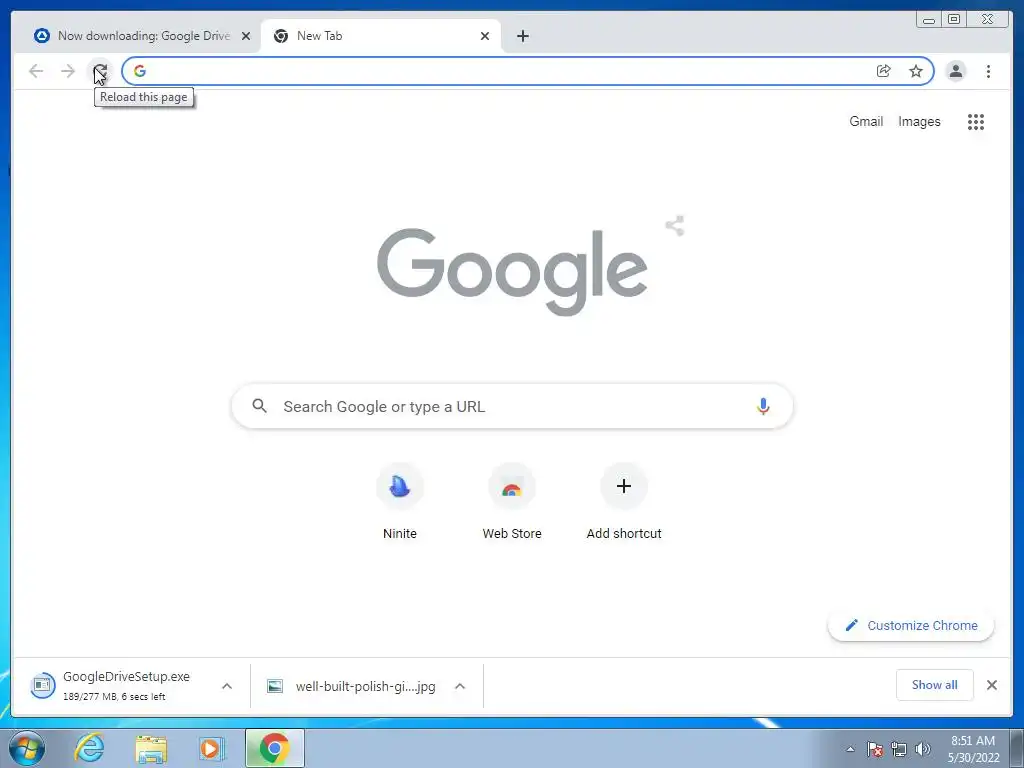This screenshot has width=1024, height=768.
Task: Open Action Center flag tray icon
Action: [874, 749]
